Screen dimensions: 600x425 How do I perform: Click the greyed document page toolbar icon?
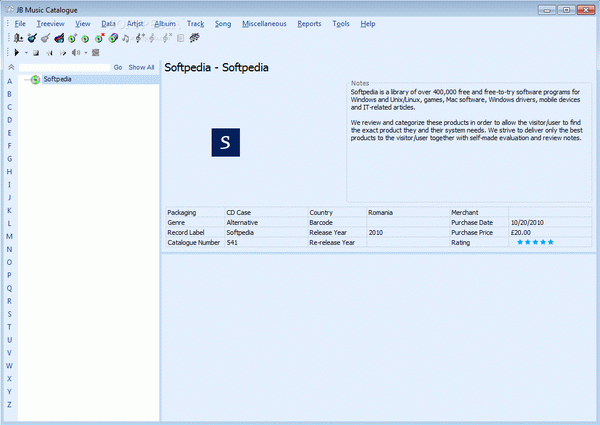click(x=181, y=38)
